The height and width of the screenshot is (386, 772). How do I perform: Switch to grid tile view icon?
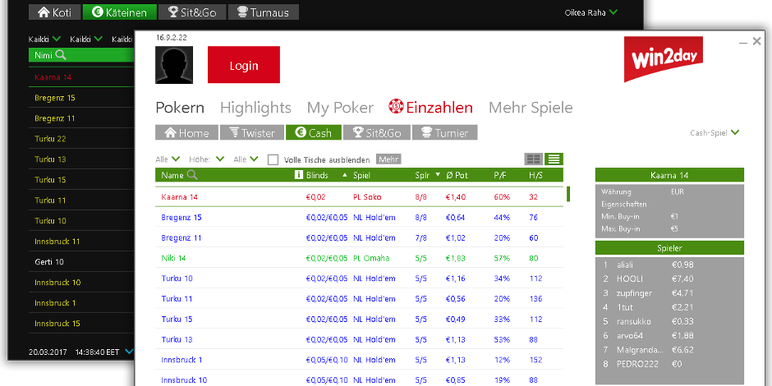[x=534, y=159]
